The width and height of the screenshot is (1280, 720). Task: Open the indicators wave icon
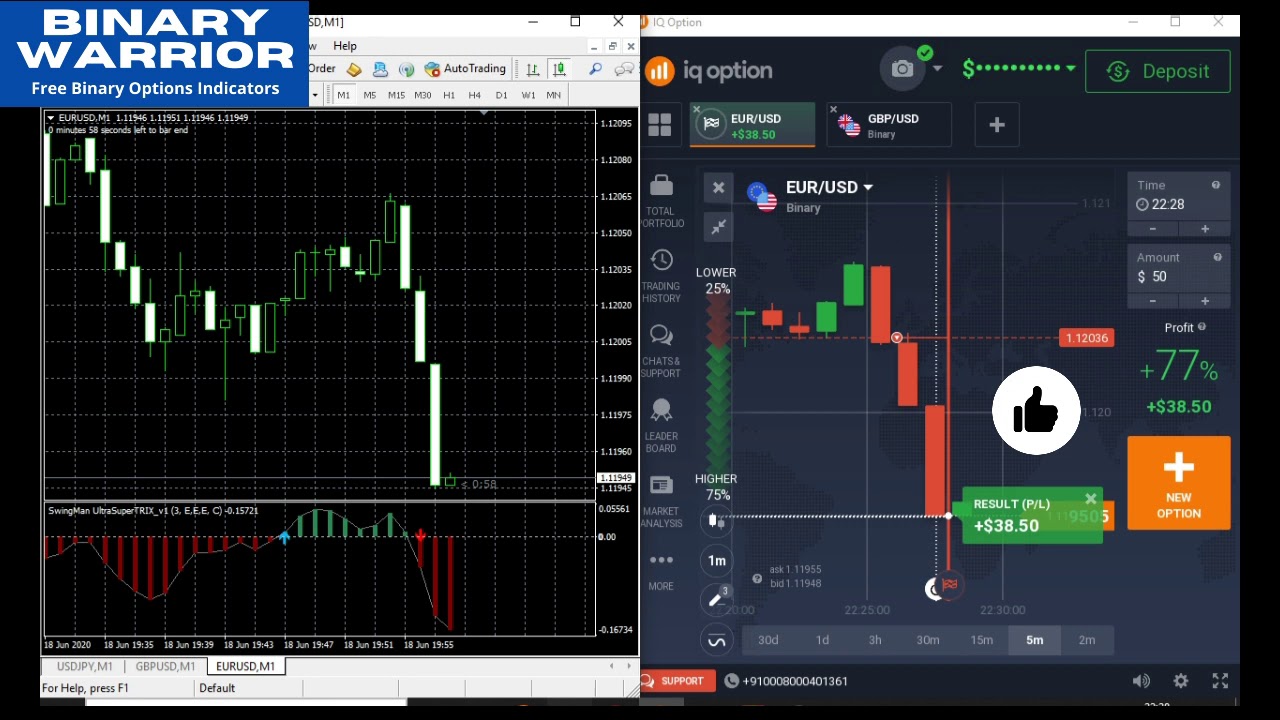[716, 640]
